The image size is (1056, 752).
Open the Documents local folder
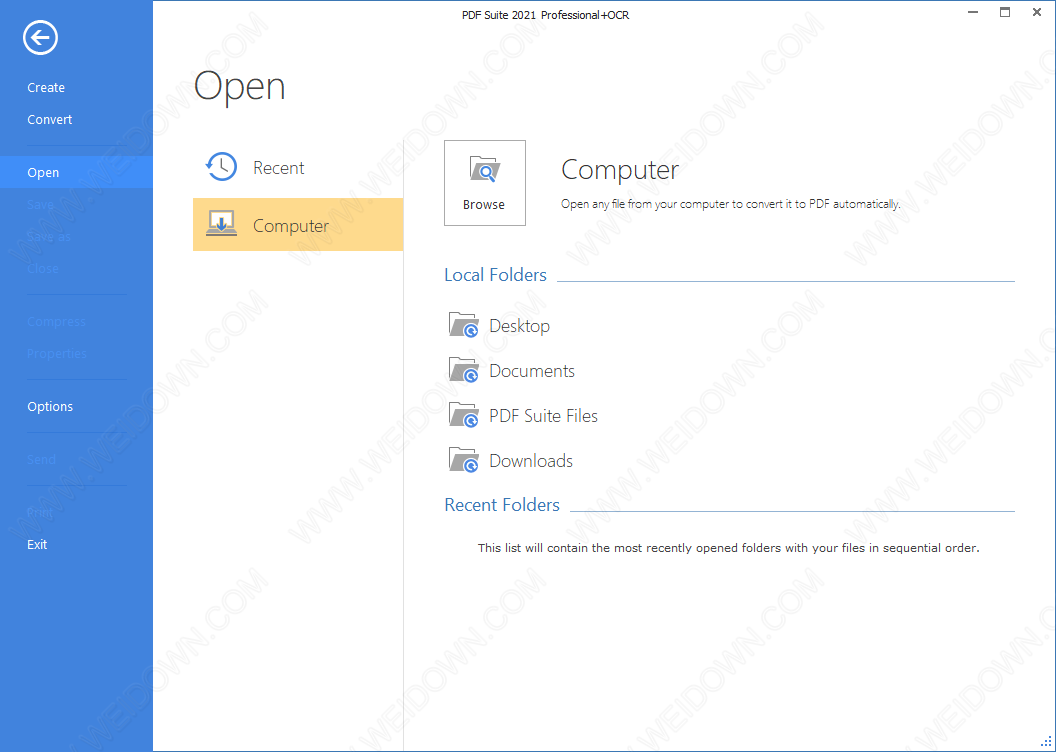coord(531,371)
